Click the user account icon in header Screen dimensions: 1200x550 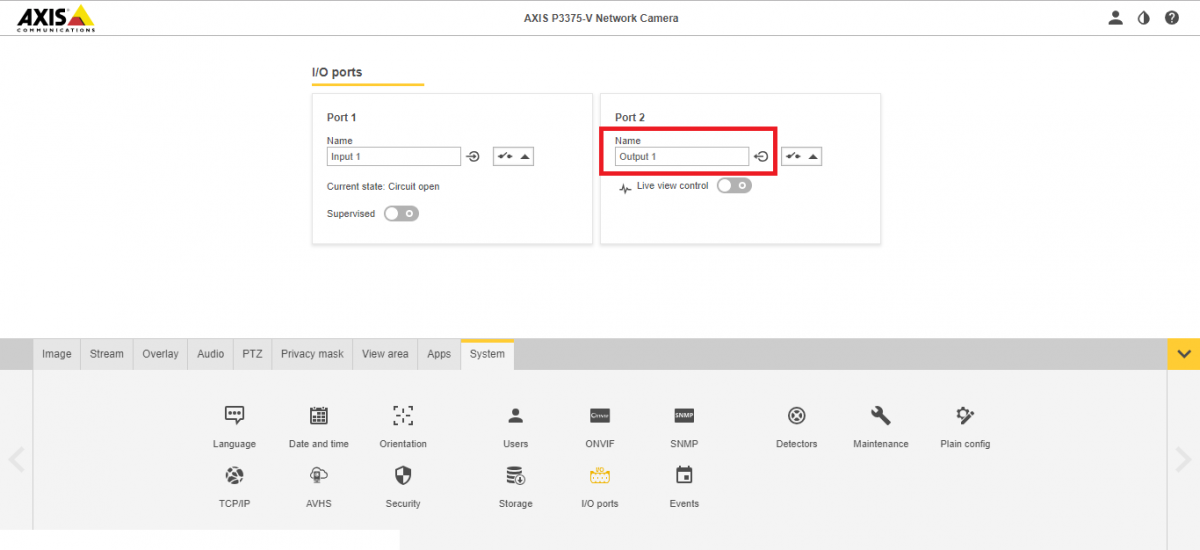click(x=1116, y=18)
